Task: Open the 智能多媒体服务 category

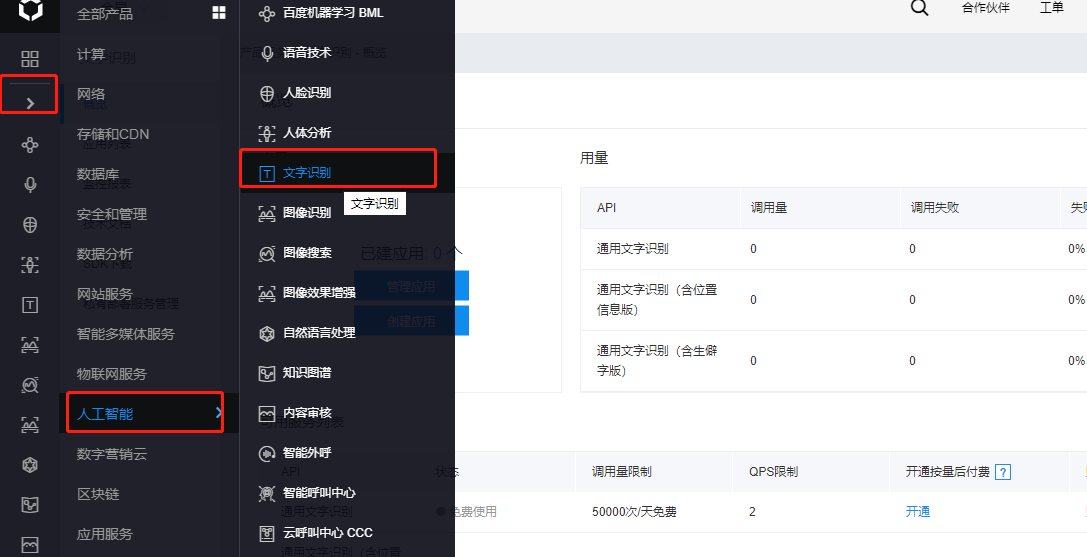Action: [x=125, y=334]
